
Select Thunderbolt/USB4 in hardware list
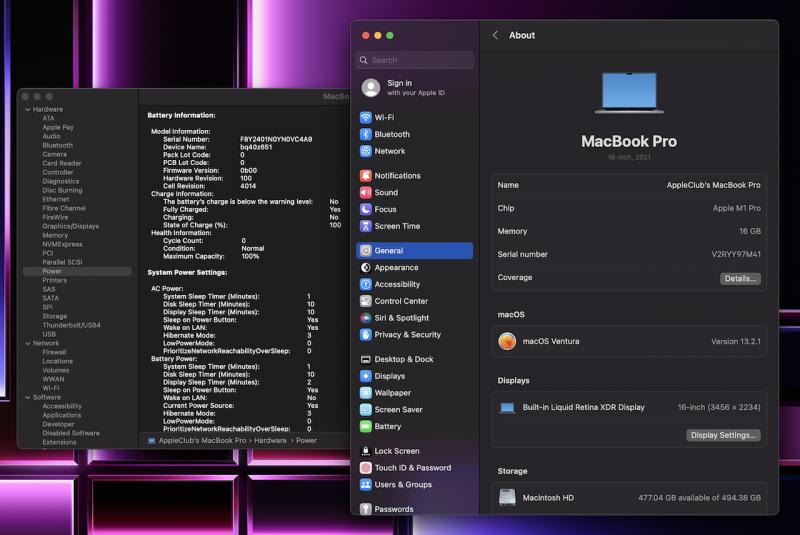tap(71, 325)
